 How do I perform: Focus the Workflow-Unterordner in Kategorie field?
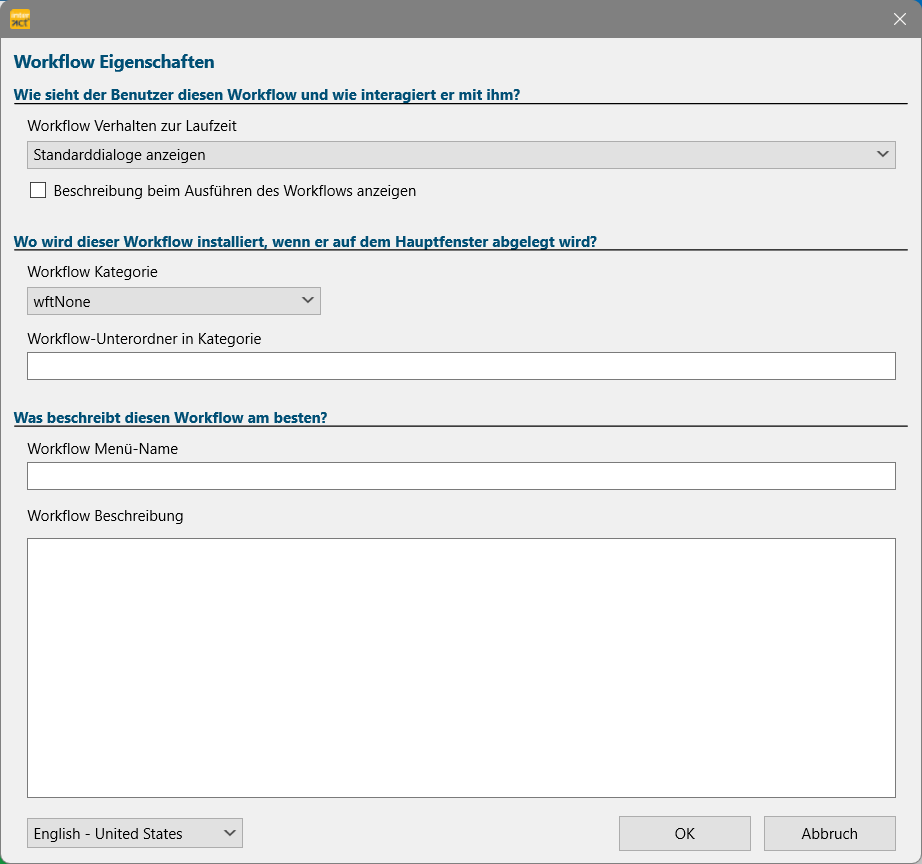pos(461,366)
